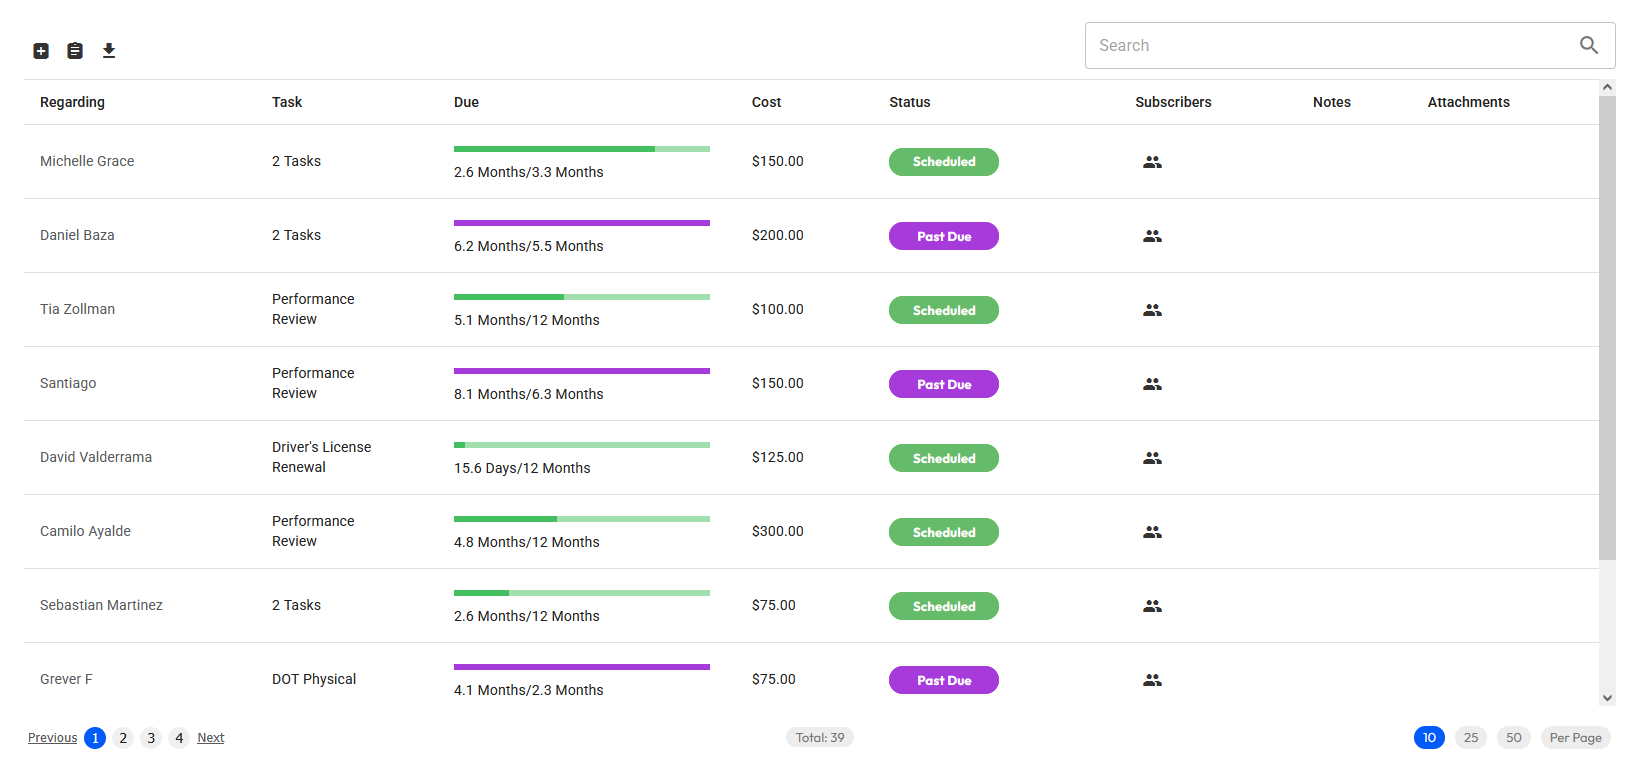Click the Total: 39 indicator

(x=820, y=738)
